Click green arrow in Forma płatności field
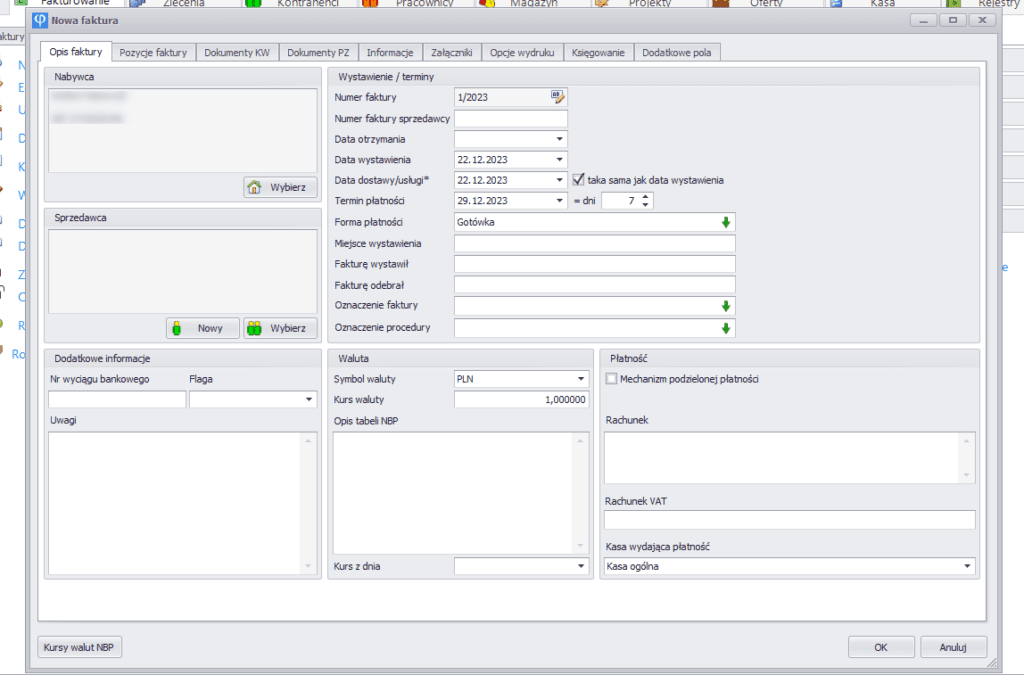 click(726, 222)
